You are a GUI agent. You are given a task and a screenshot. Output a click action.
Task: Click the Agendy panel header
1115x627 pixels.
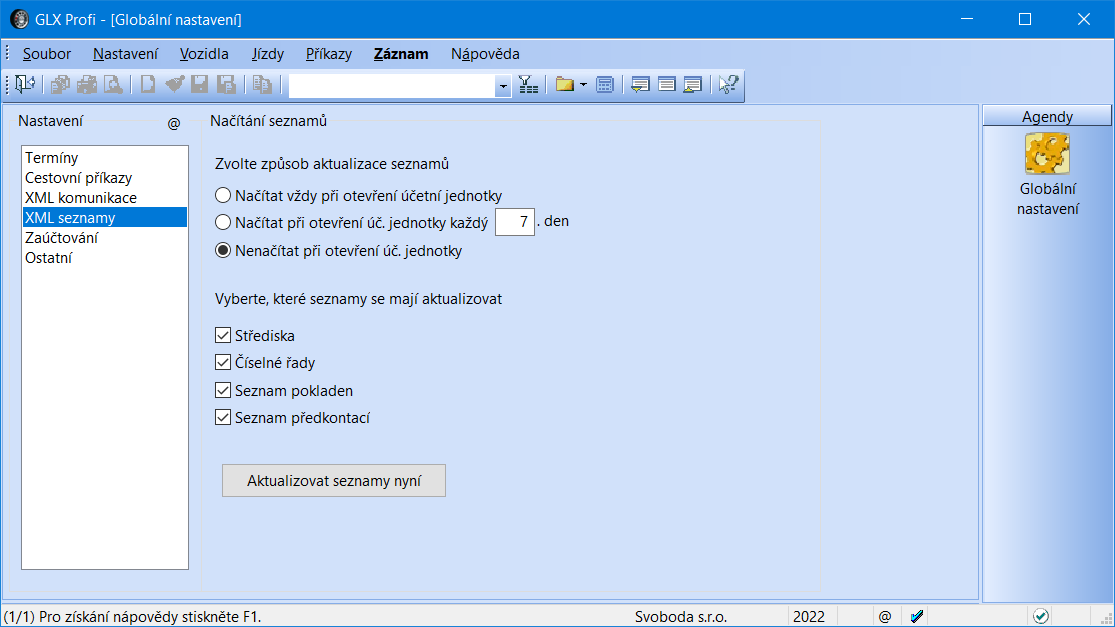(1047, 116)
